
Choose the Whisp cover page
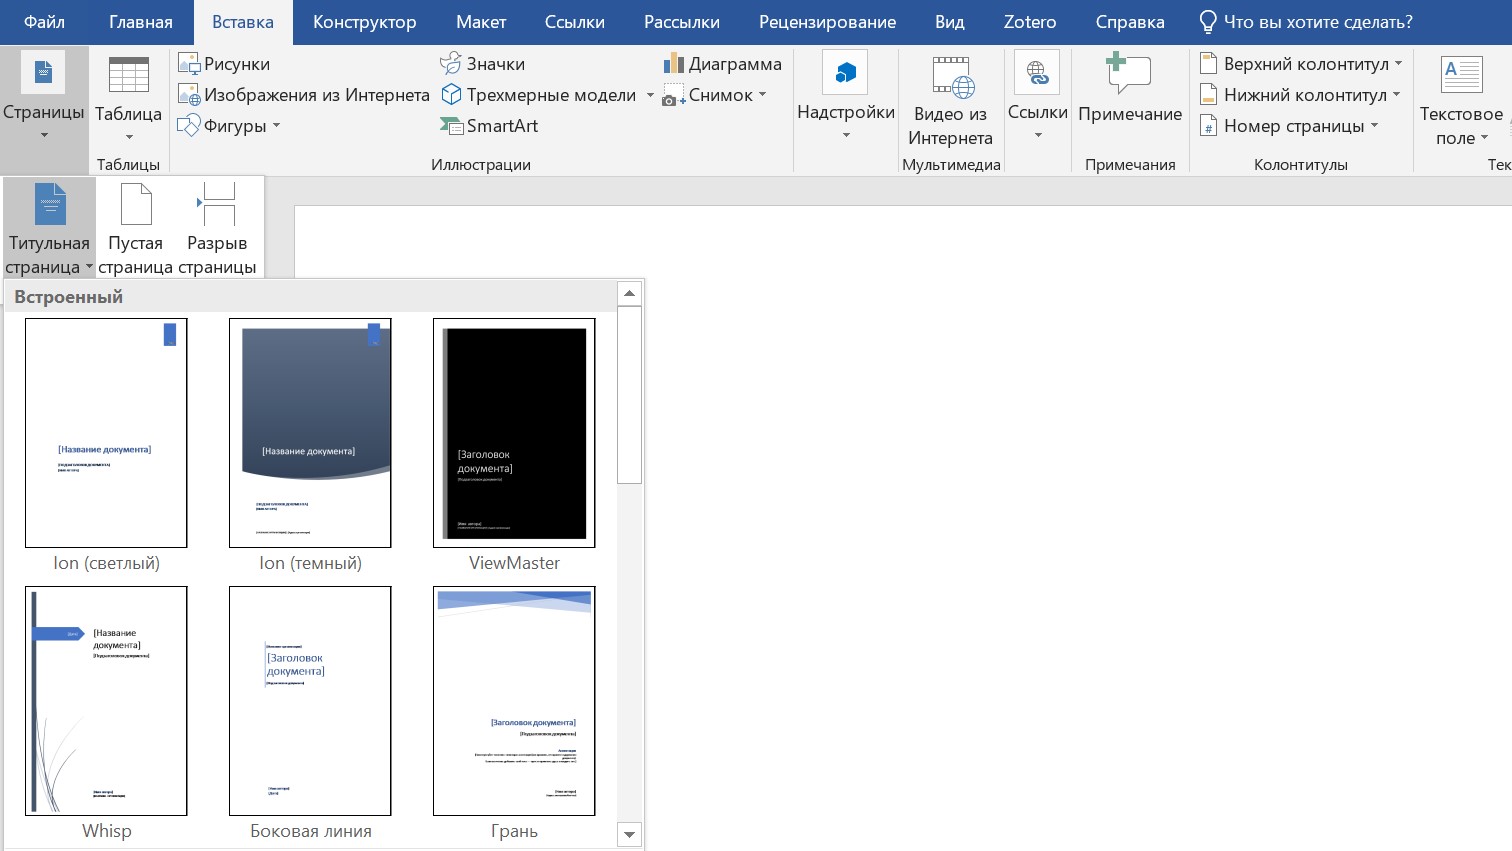click(106, 701)
